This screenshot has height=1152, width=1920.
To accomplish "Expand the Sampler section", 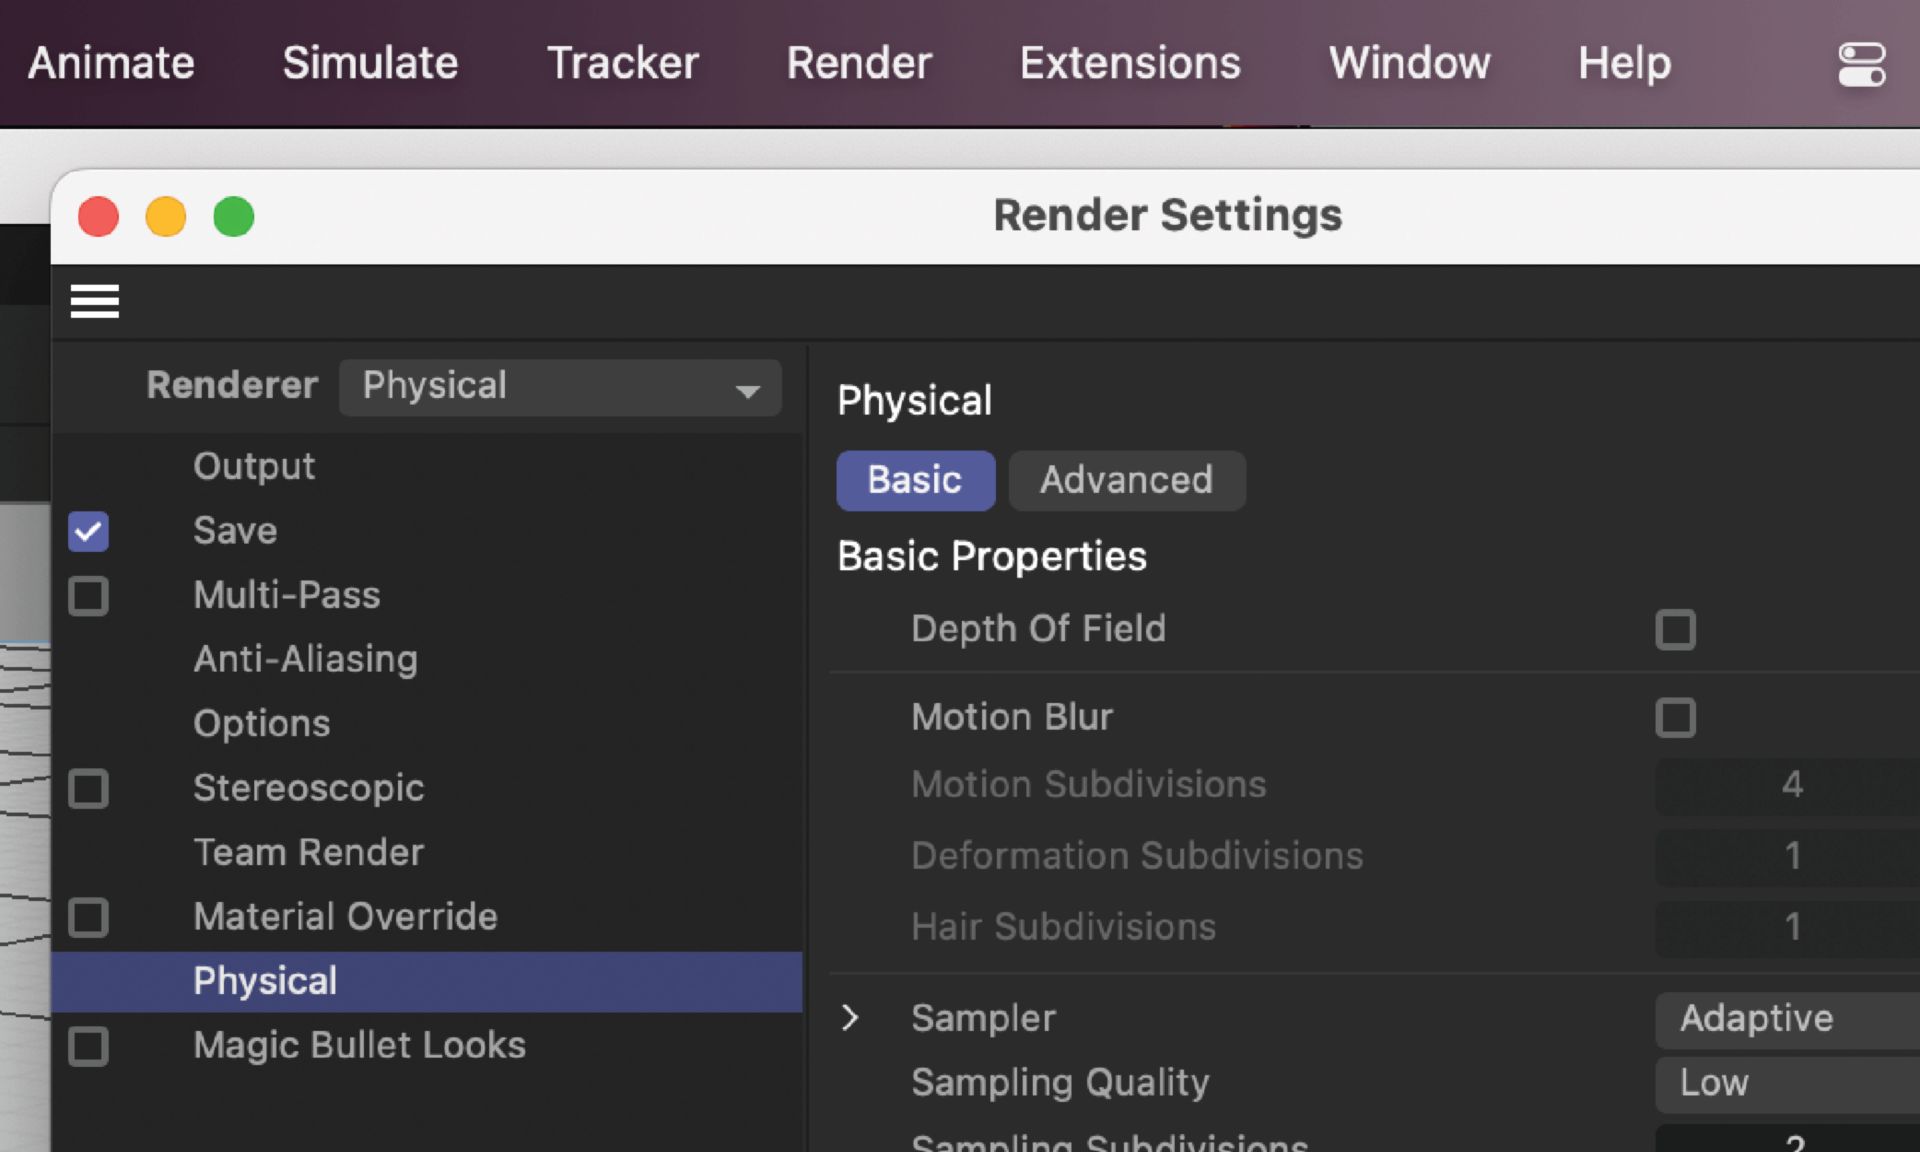I will pos(852,1017).
